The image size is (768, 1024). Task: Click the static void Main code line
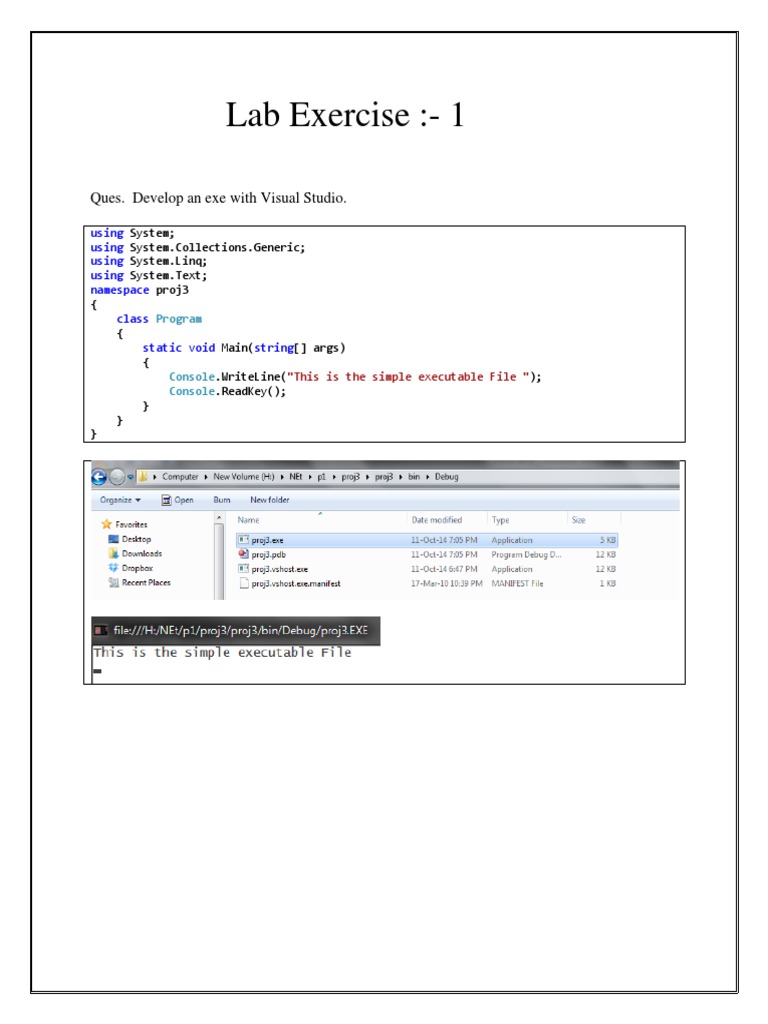[244, 348]
